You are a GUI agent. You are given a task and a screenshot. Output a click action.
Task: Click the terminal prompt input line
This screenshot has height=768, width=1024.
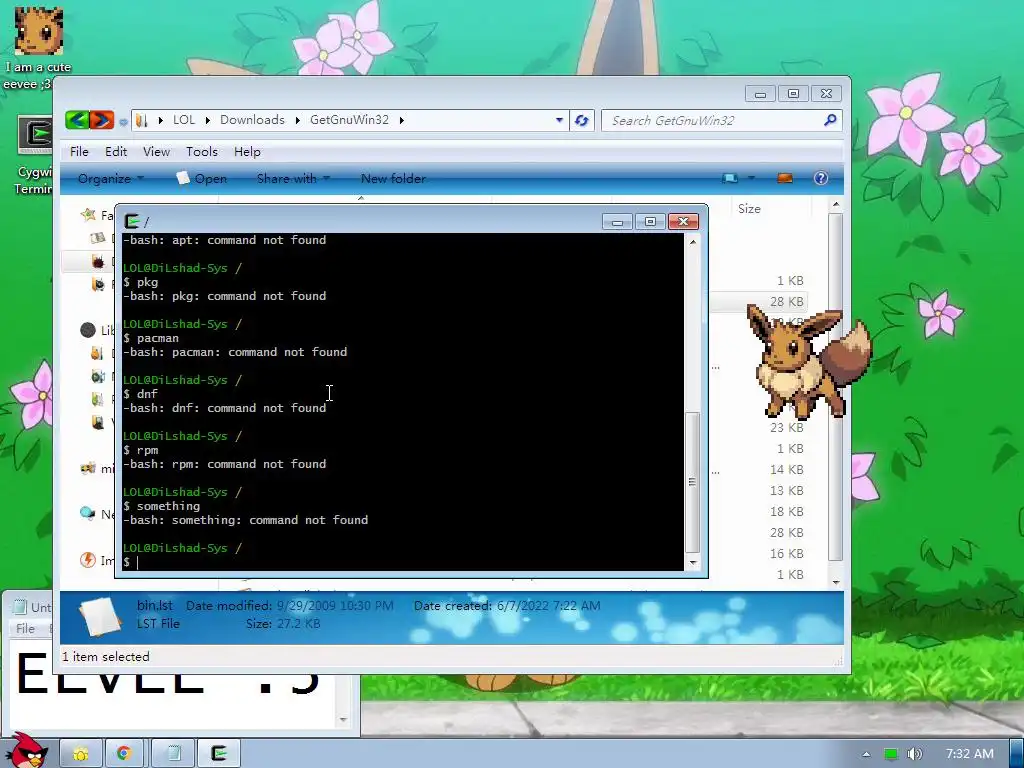click(x=402, y=562)
